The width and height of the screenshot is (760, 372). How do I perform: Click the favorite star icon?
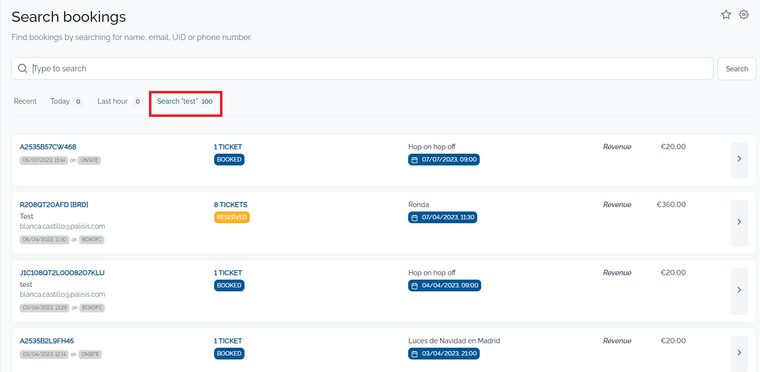tap(726, 15)
